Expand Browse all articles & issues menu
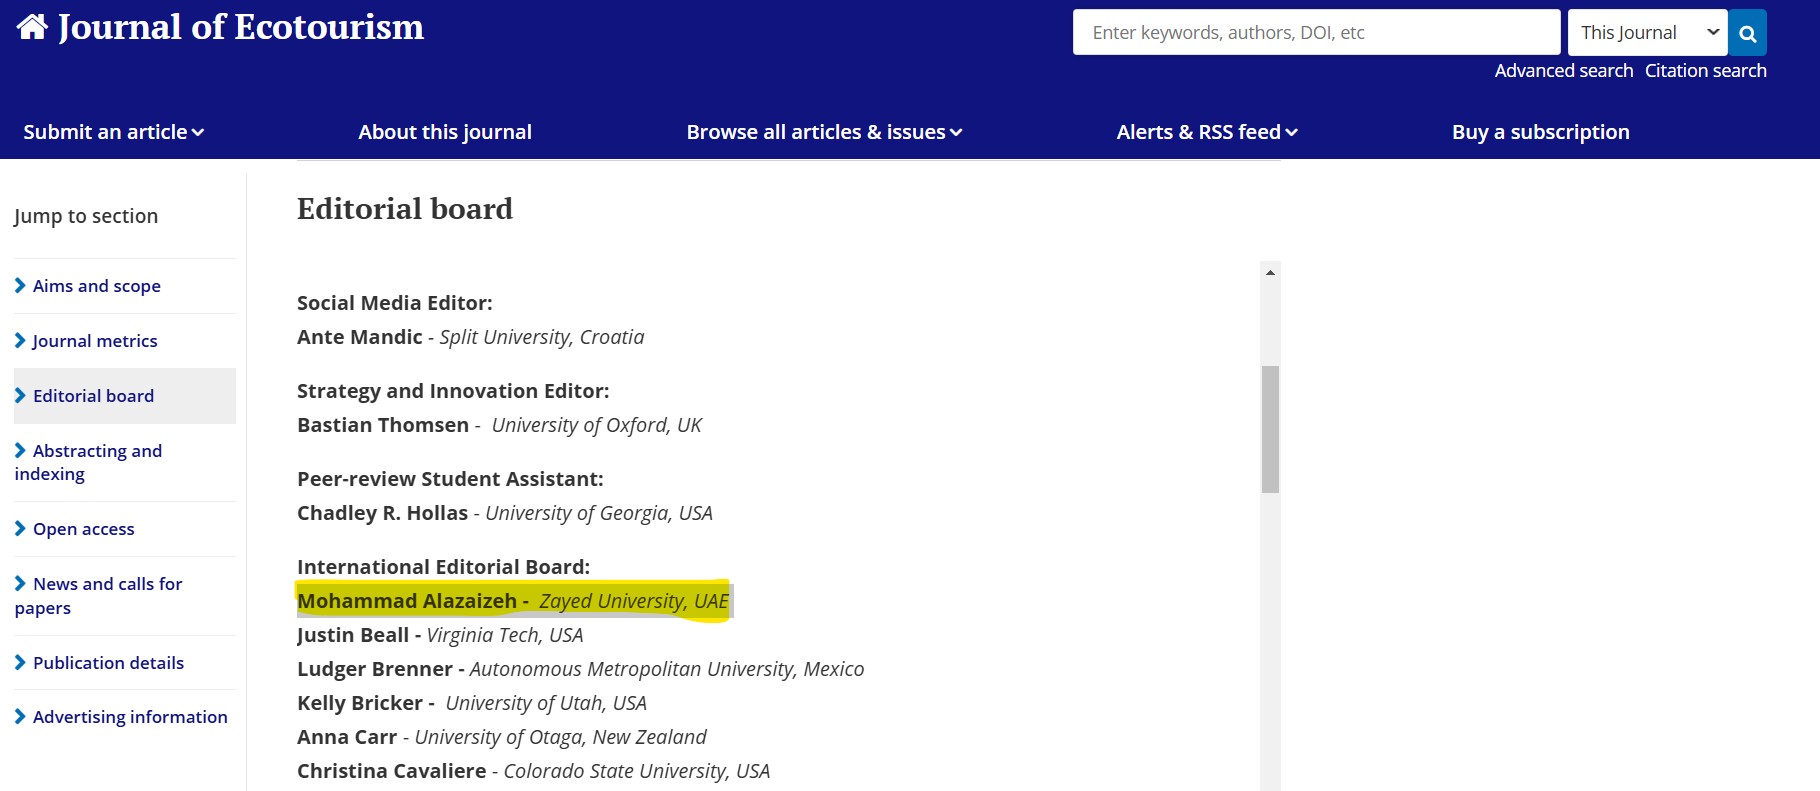This screenshot has width=1820, height=791. tap(823, 132)
